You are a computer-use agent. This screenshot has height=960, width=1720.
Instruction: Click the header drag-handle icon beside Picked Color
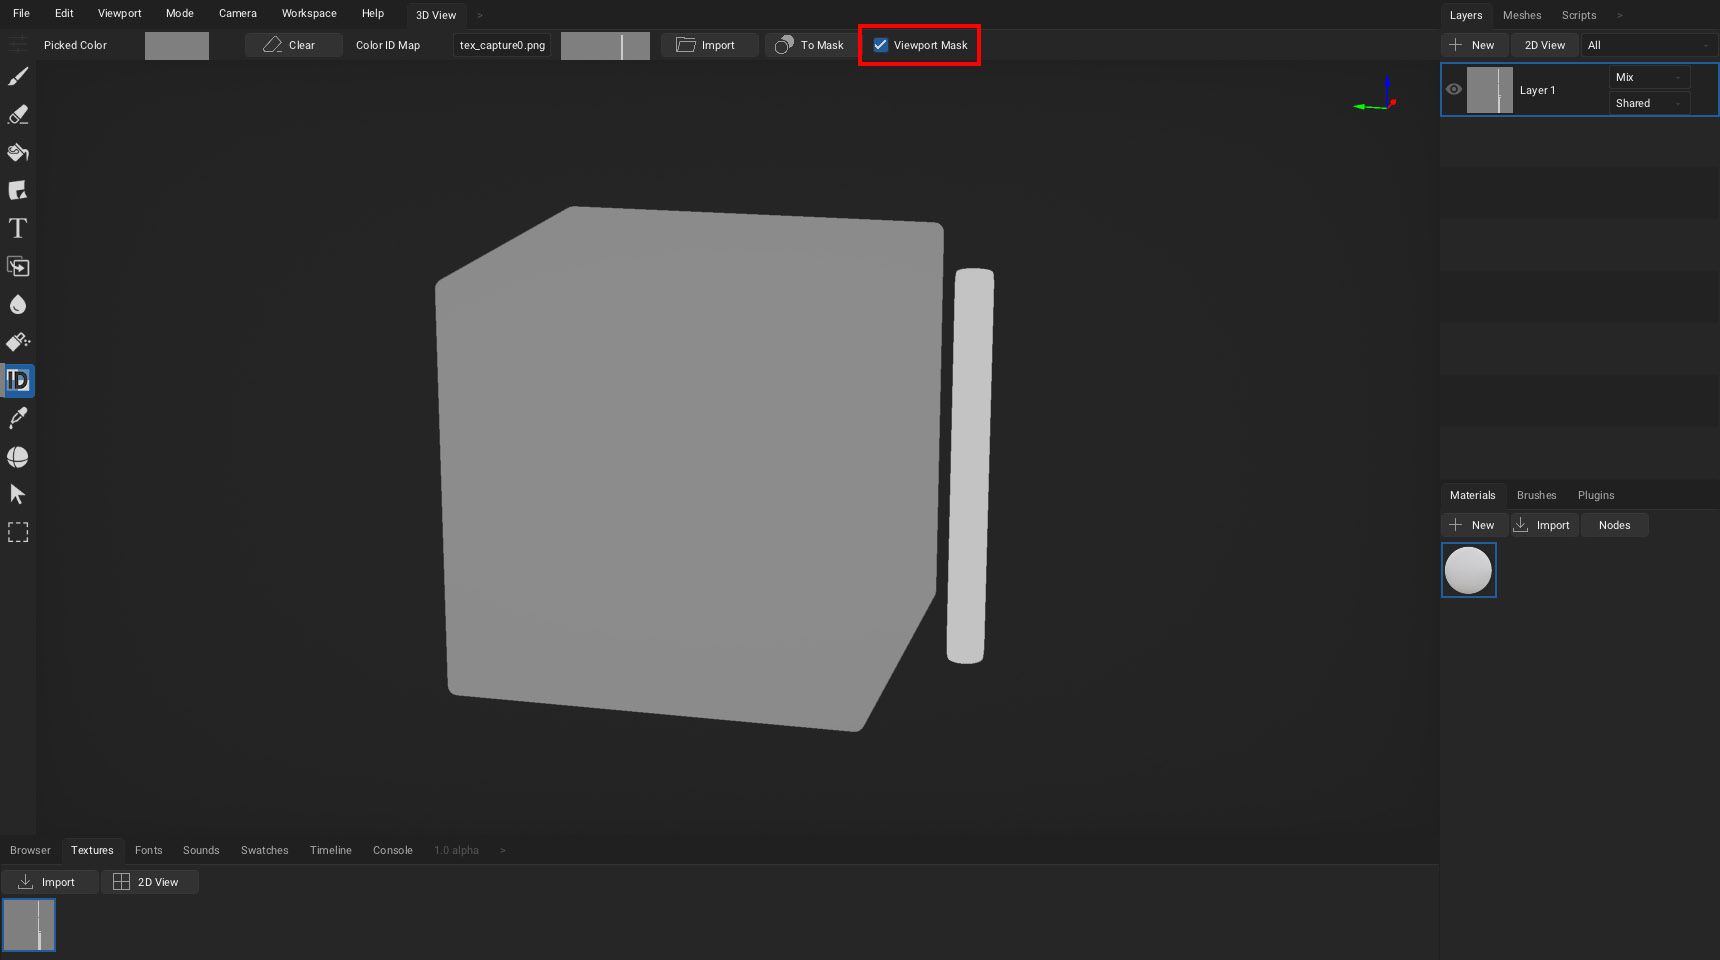tap(17, 44)
